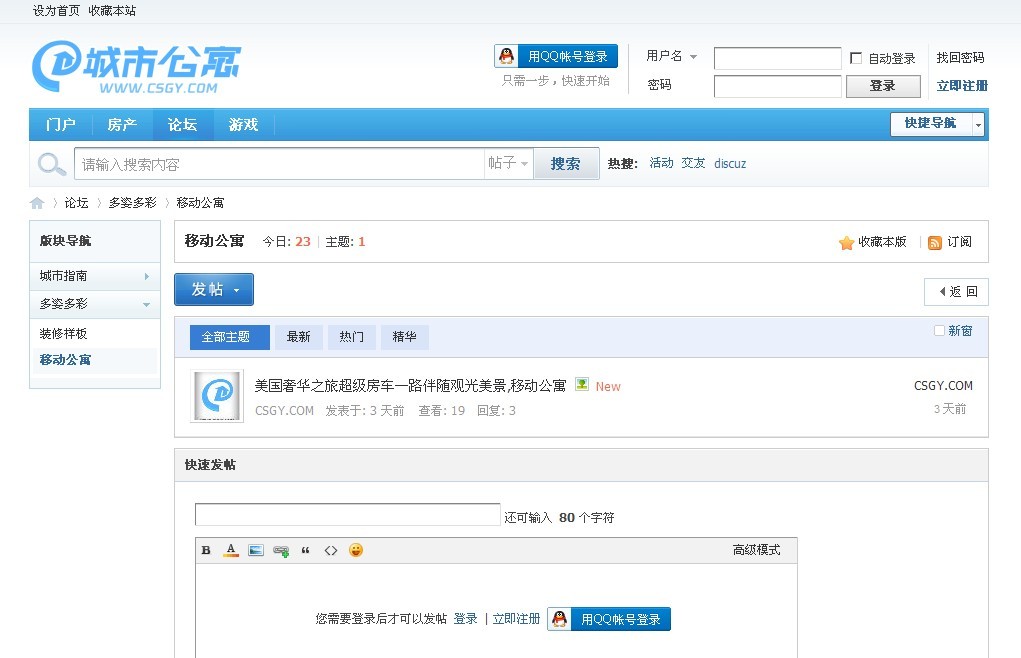The height and width of the screenshot is (658, 1021).
Task: Click the smiley emoticon icon in editor
Action: coord(356,550)
